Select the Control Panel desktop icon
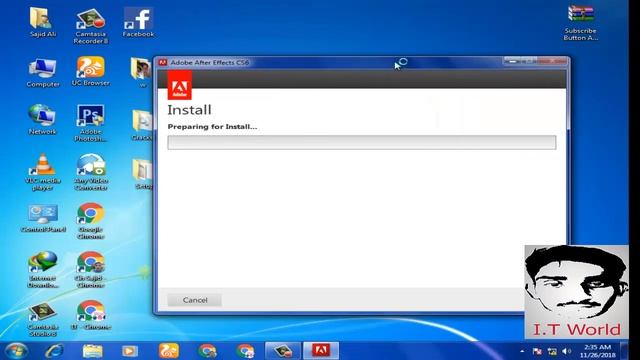The width and height of the screenshot is (640, 360). pos(43,218)
